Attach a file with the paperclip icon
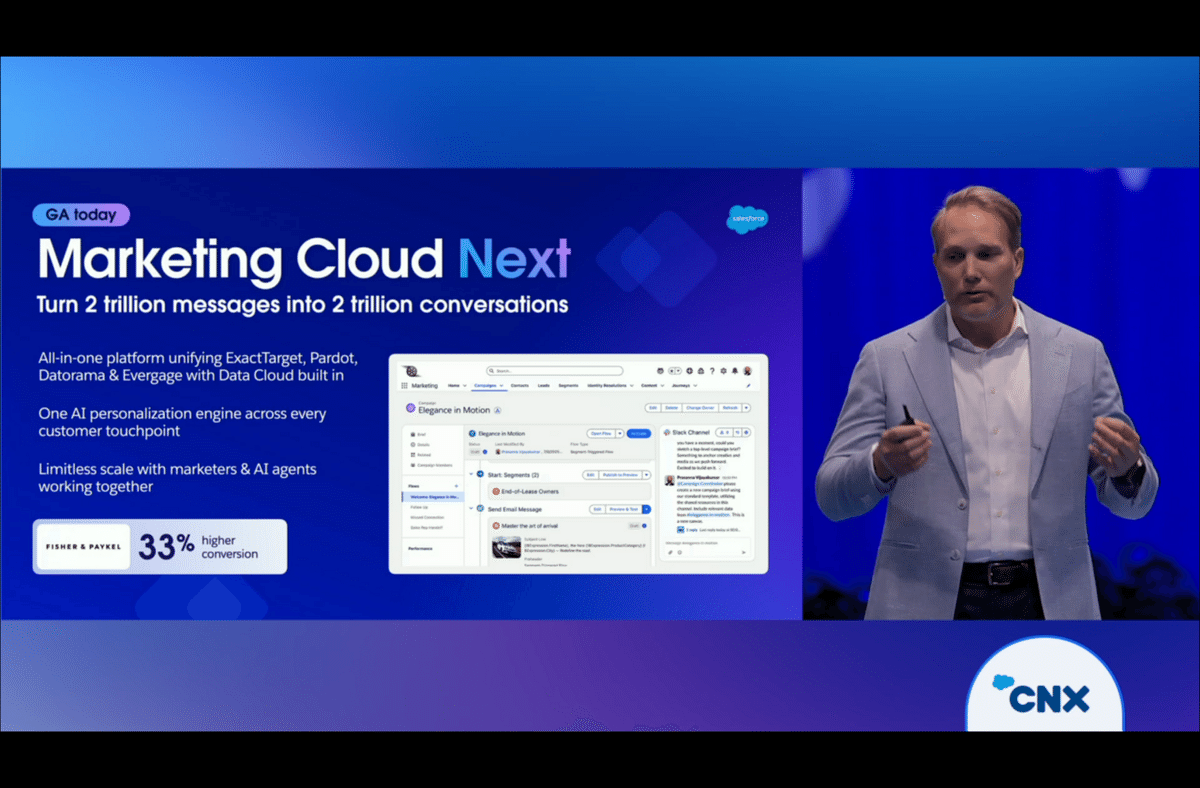This screenshot has height=788, width=1200. pyautogui.click(x=670, y=553)
